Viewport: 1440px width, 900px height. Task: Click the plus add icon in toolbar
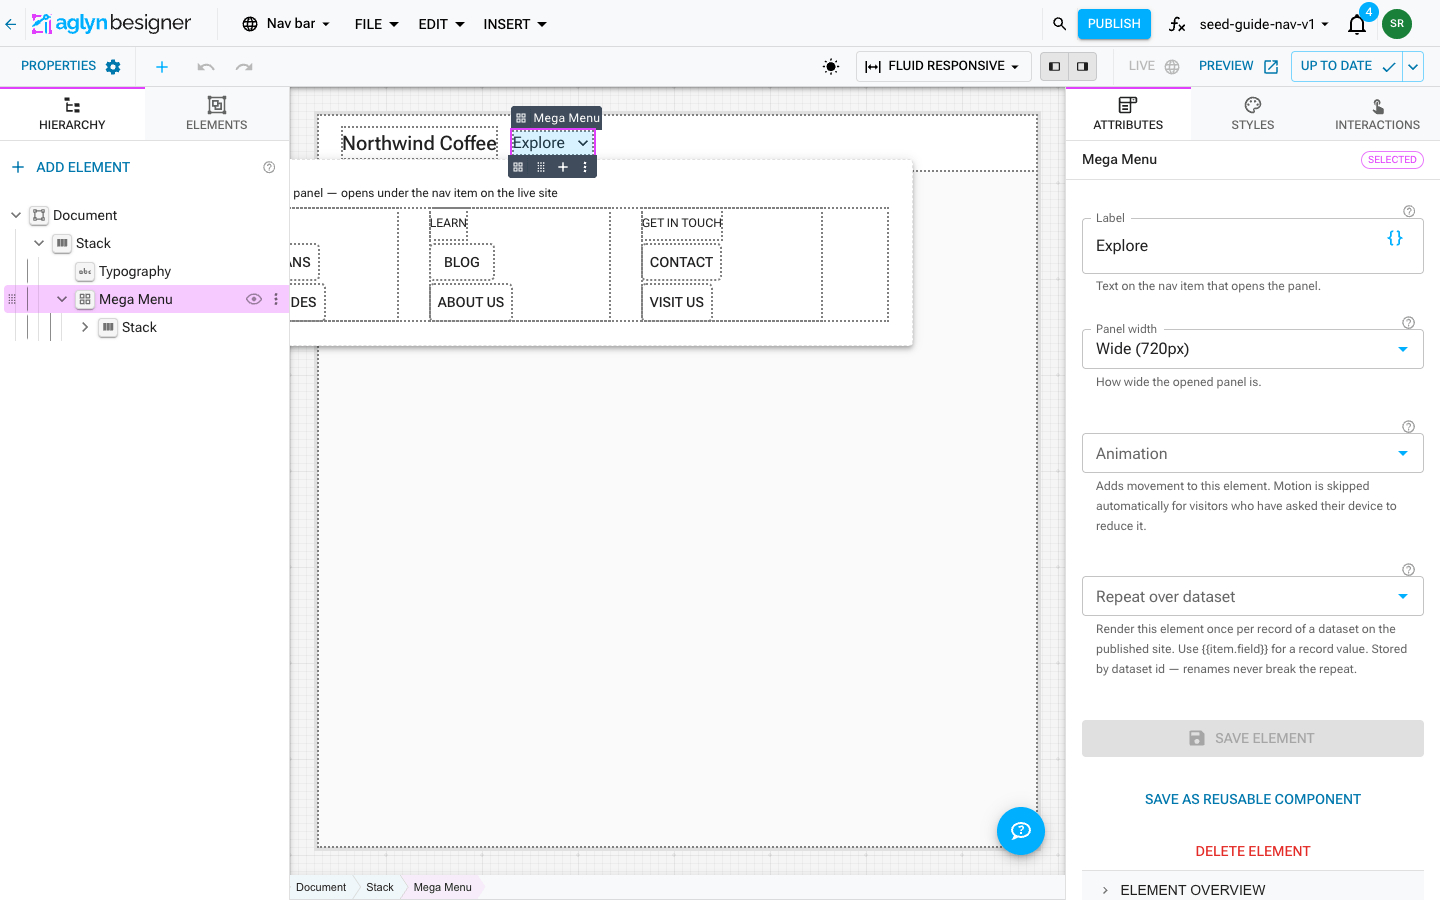coord(162,67)
